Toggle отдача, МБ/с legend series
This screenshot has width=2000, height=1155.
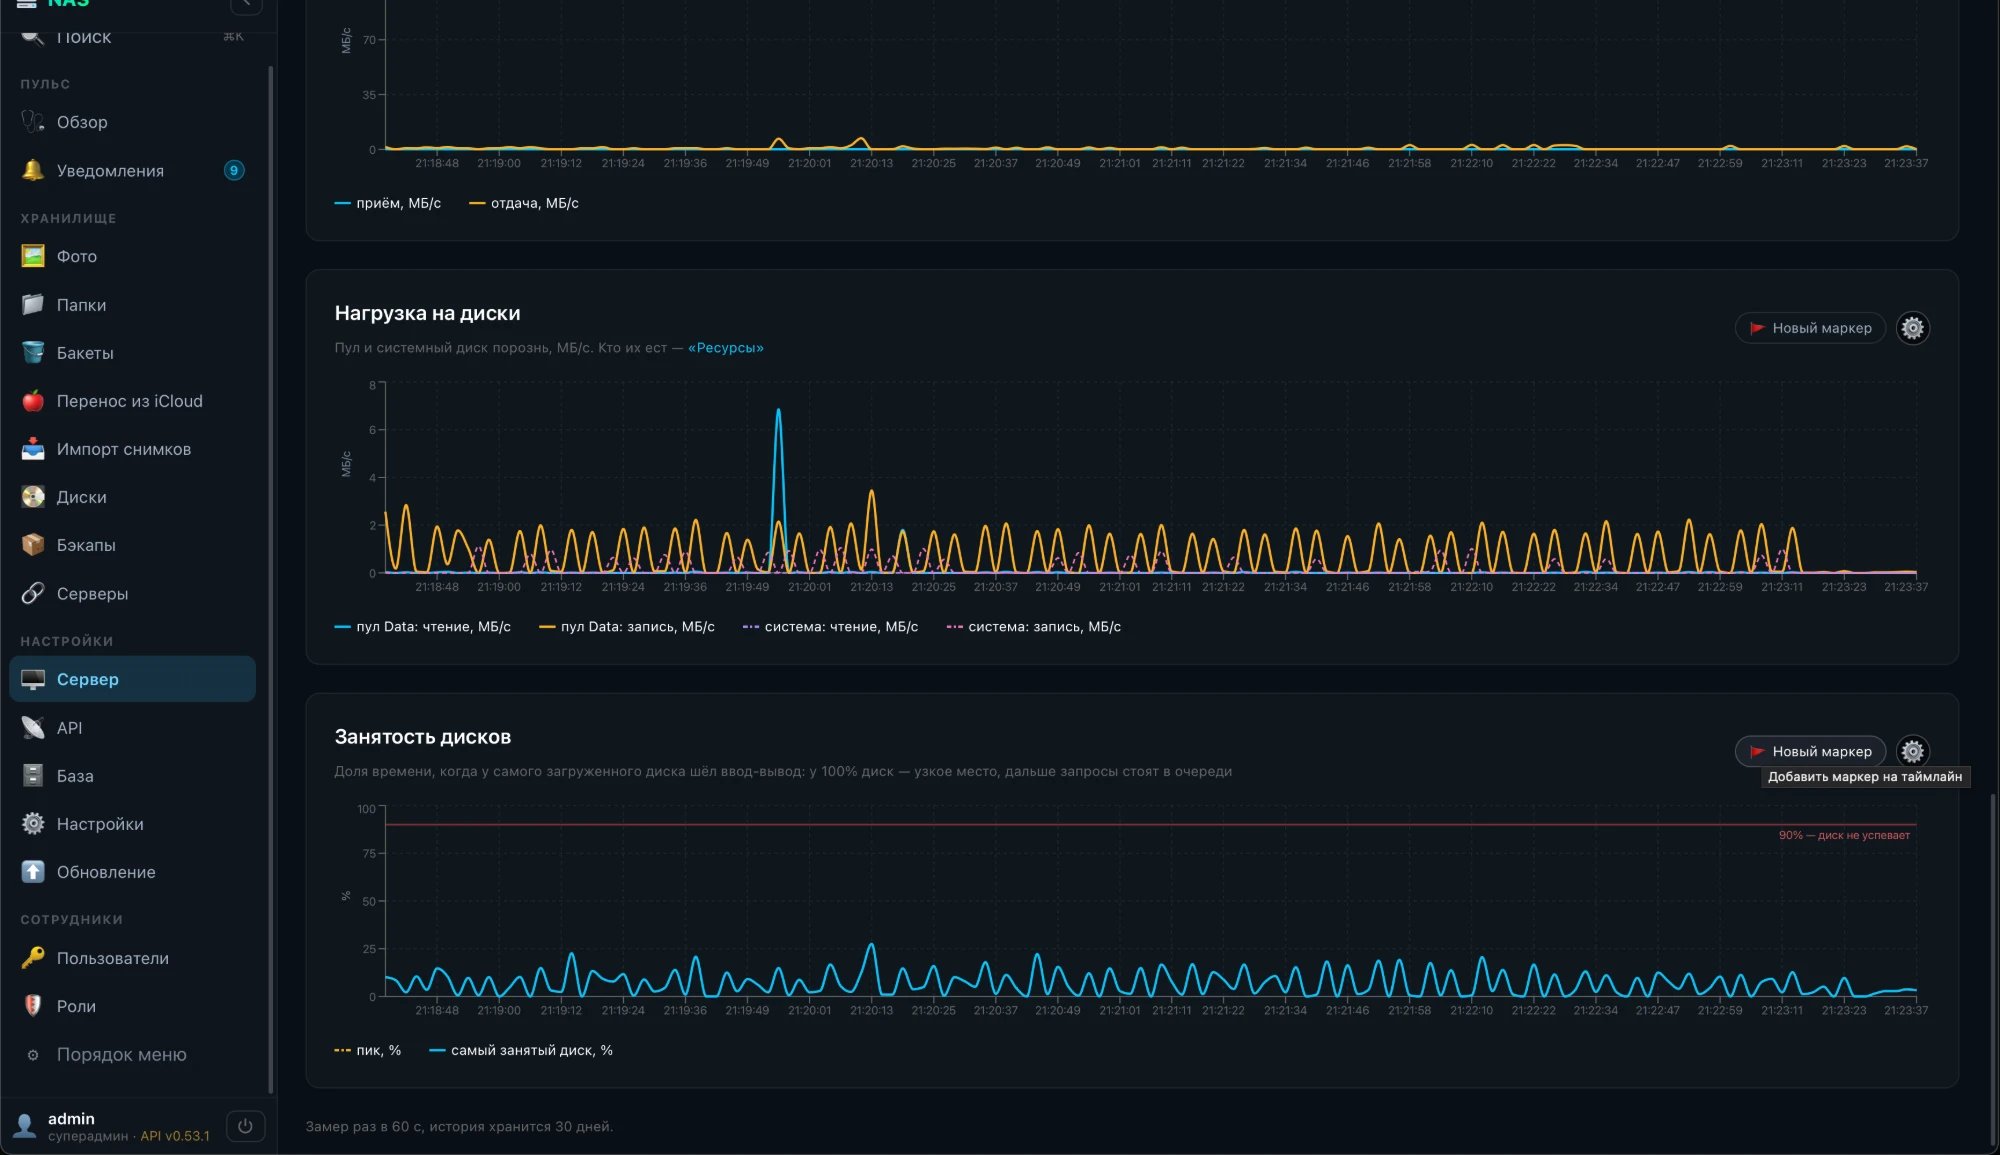523,203
